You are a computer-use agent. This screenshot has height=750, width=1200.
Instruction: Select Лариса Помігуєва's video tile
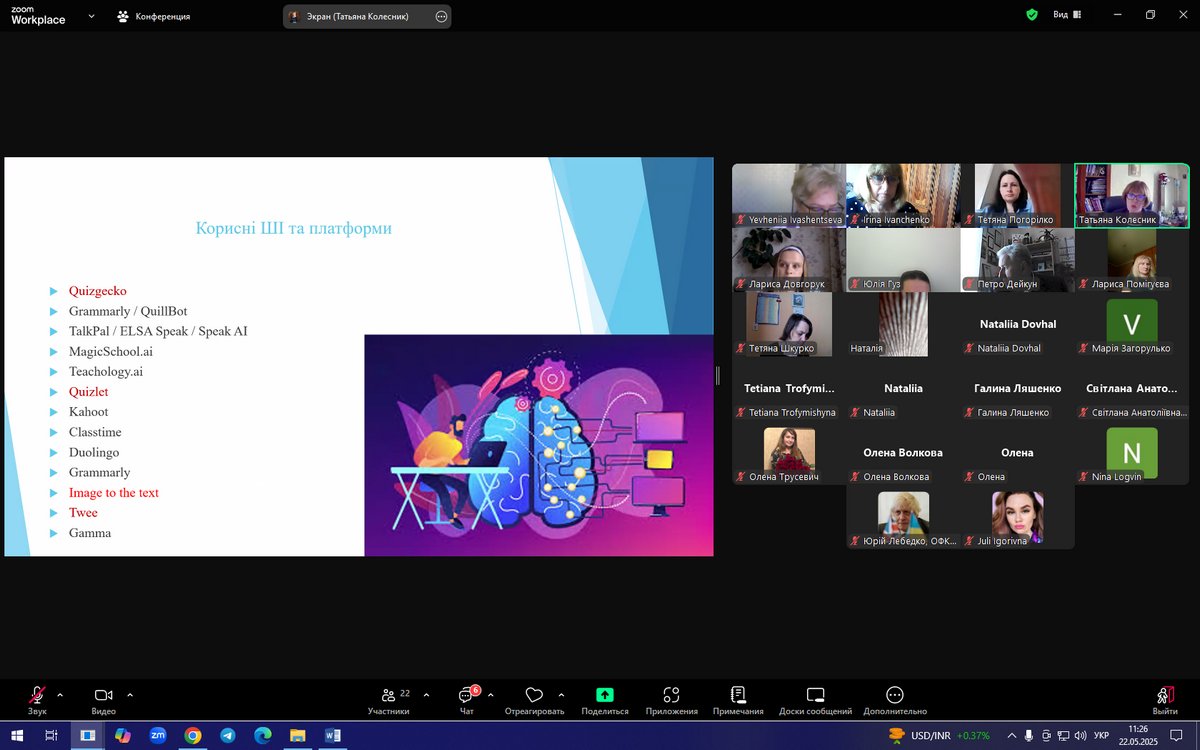1132,260
